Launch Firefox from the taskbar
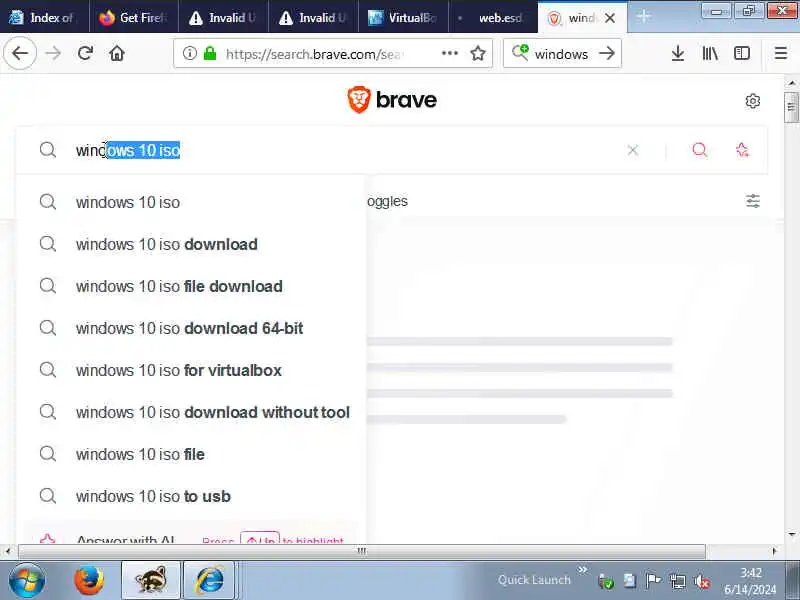800x600 pixels. coord(89,581)
